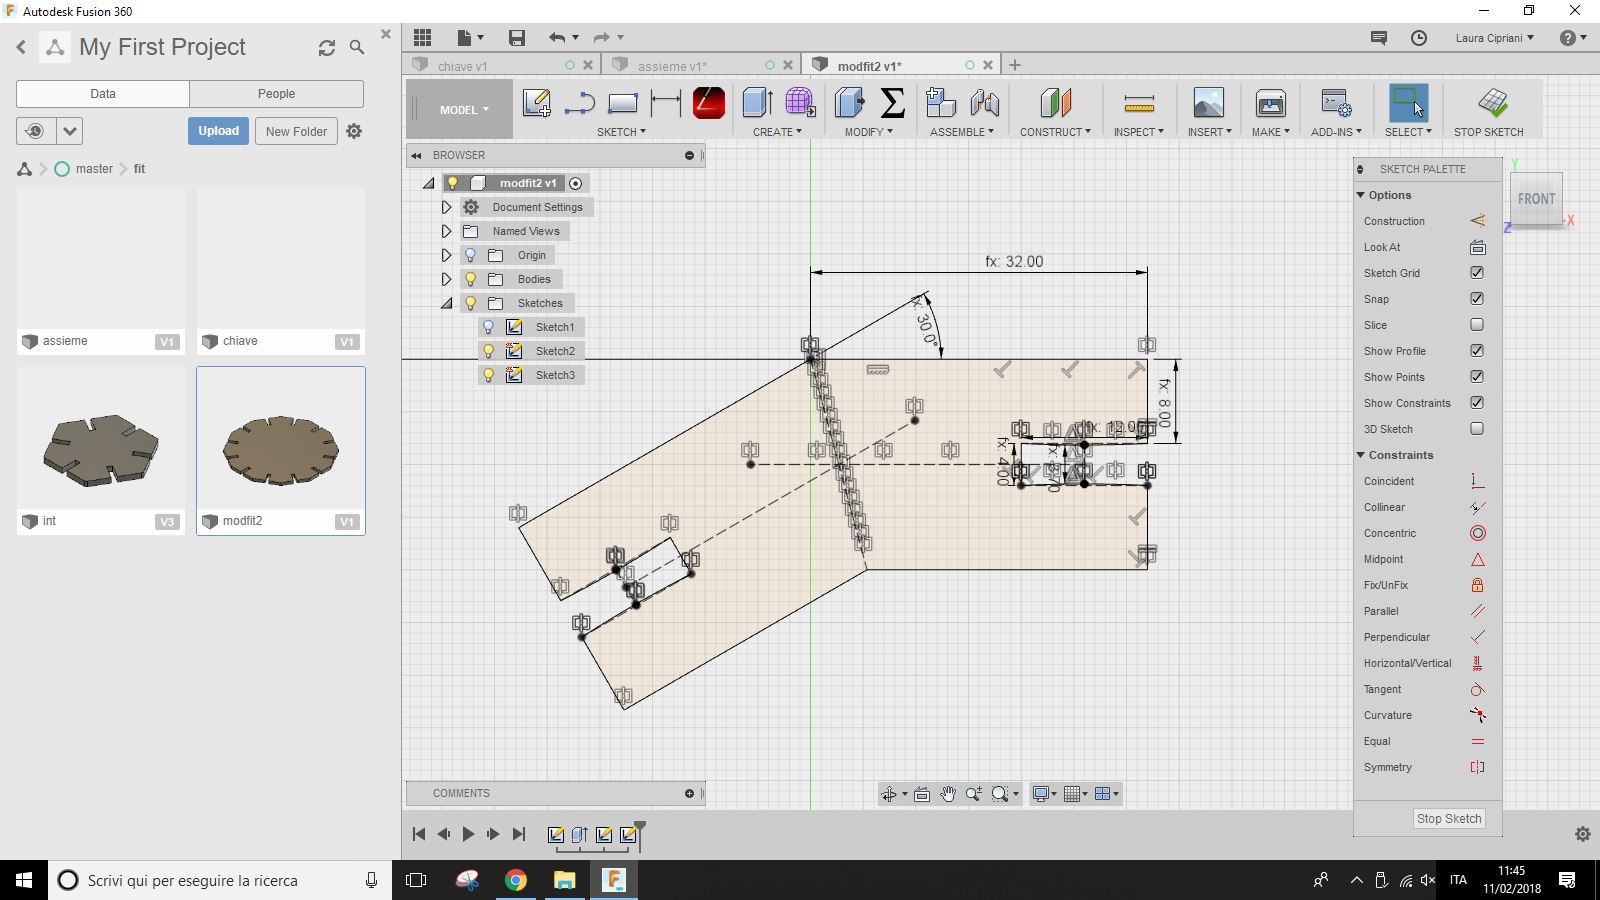Click the Construct plane icon
This screenshot has width=1600, height=900.
(x=1055, y=103)
